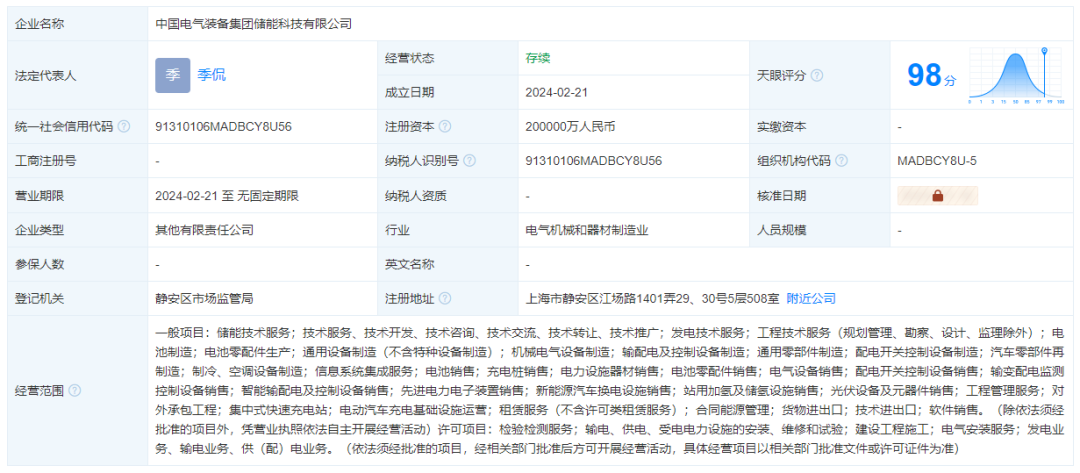The image size is (1080, 473).
Task: Open the help icon beside 经营范围
Action: 74,390
